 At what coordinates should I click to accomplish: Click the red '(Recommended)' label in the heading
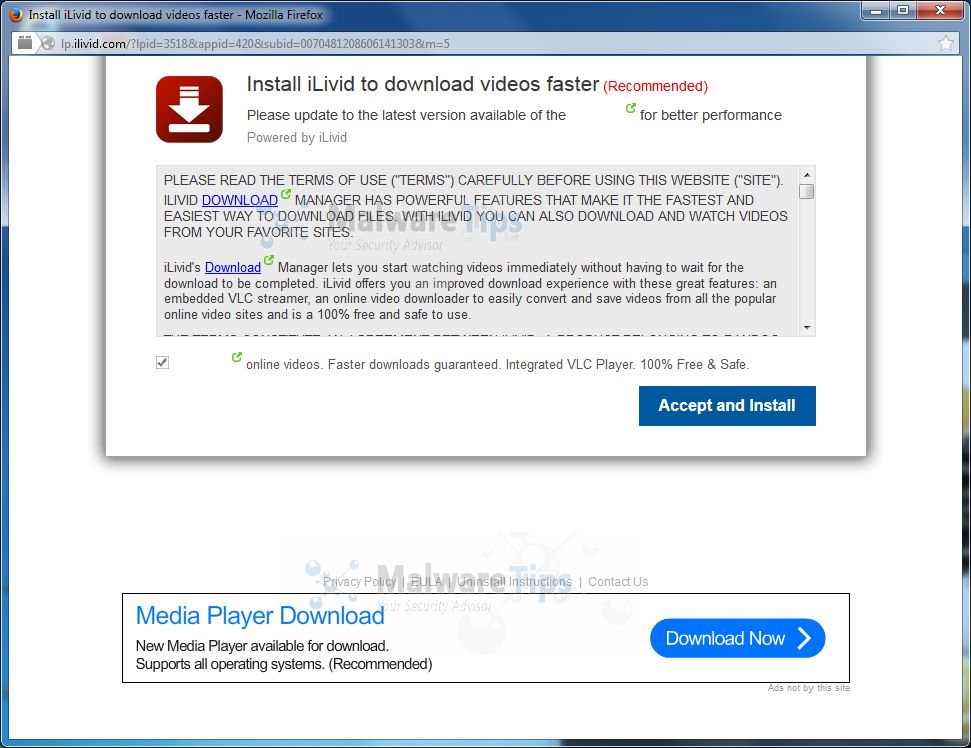click(x=655, y=86)
